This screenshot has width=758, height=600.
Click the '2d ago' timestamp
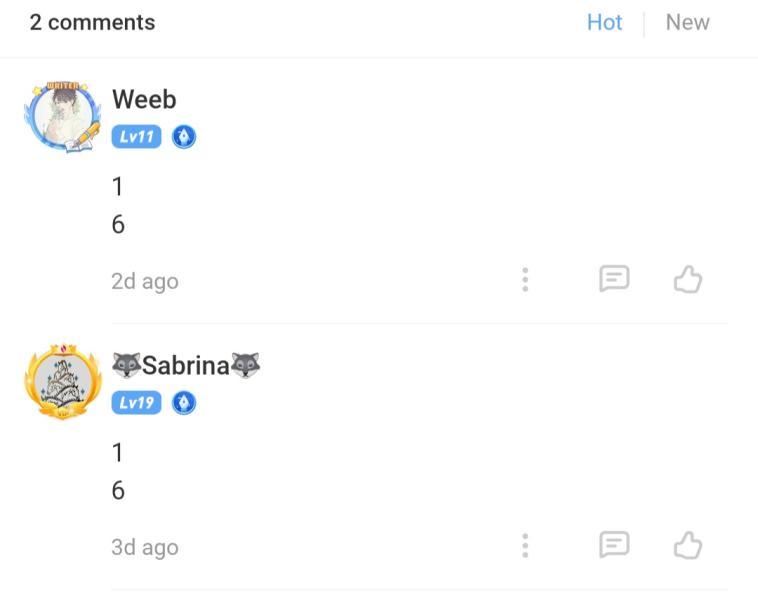145,281
